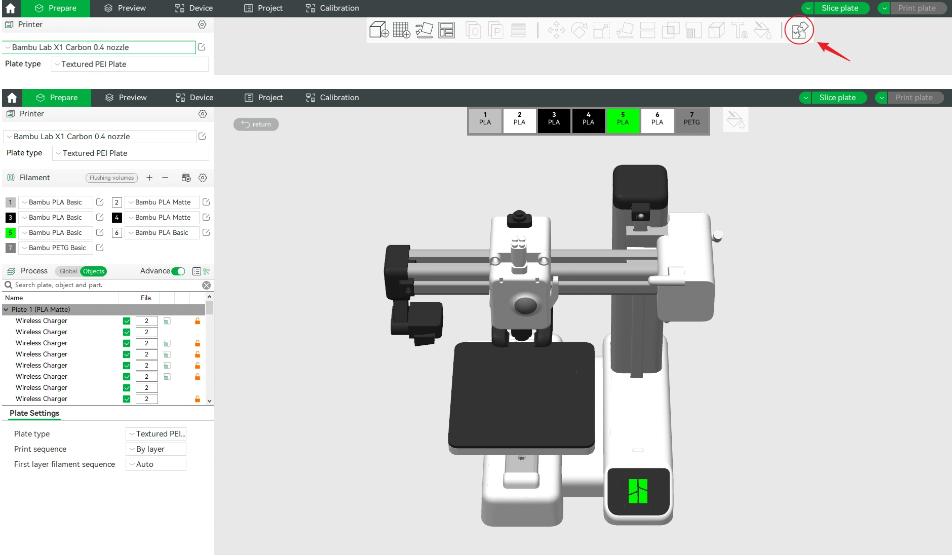This screenshot has width=952, height=557.
Task: Select the Plate Settings tab
Action: (x=34, y=413)
